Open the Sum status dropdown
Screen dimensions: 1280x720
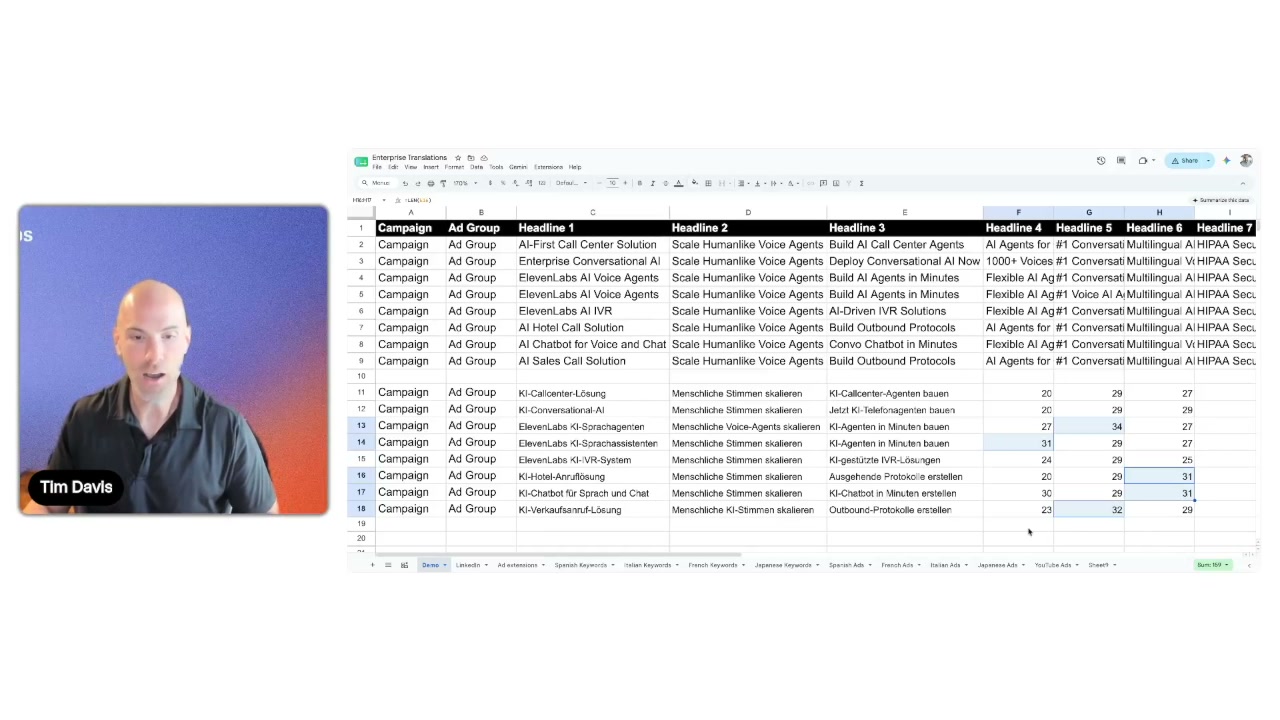pyautogui.click(x=1213, y=565)
